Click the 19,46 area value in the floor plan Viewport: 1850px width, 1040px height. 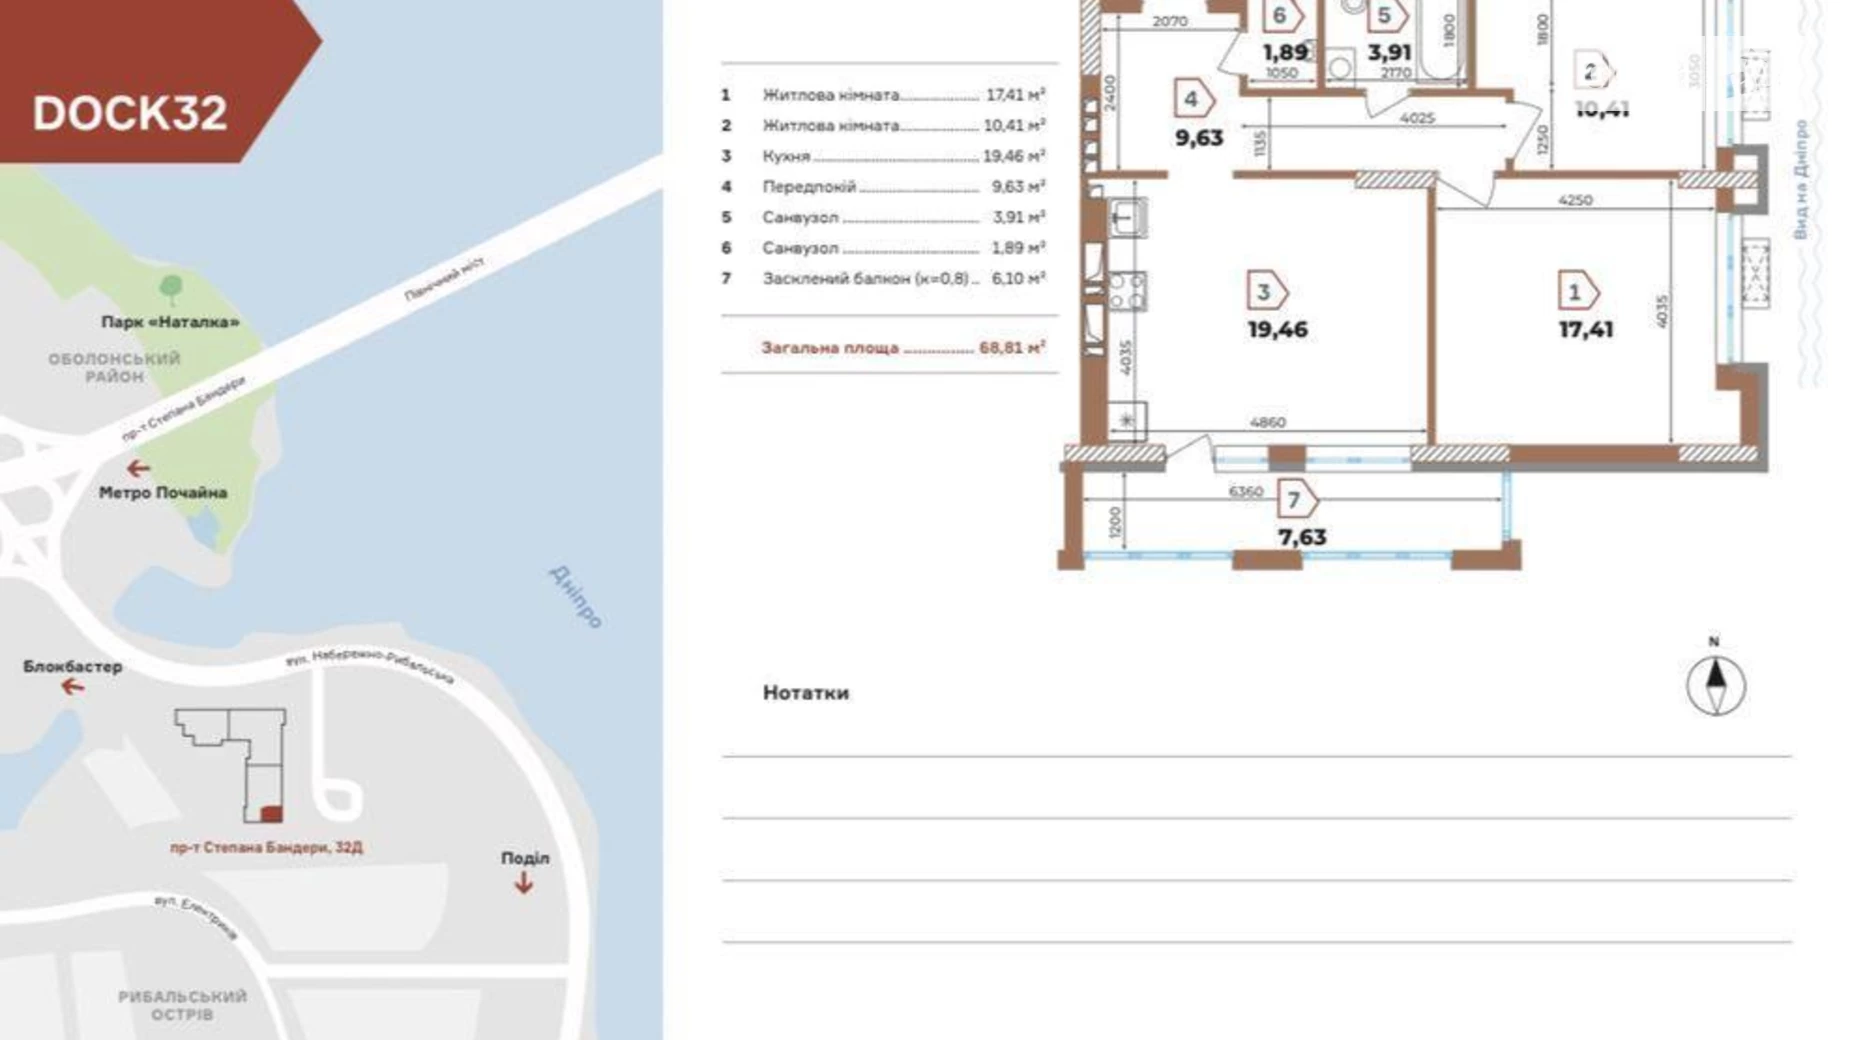[1277, 329]
